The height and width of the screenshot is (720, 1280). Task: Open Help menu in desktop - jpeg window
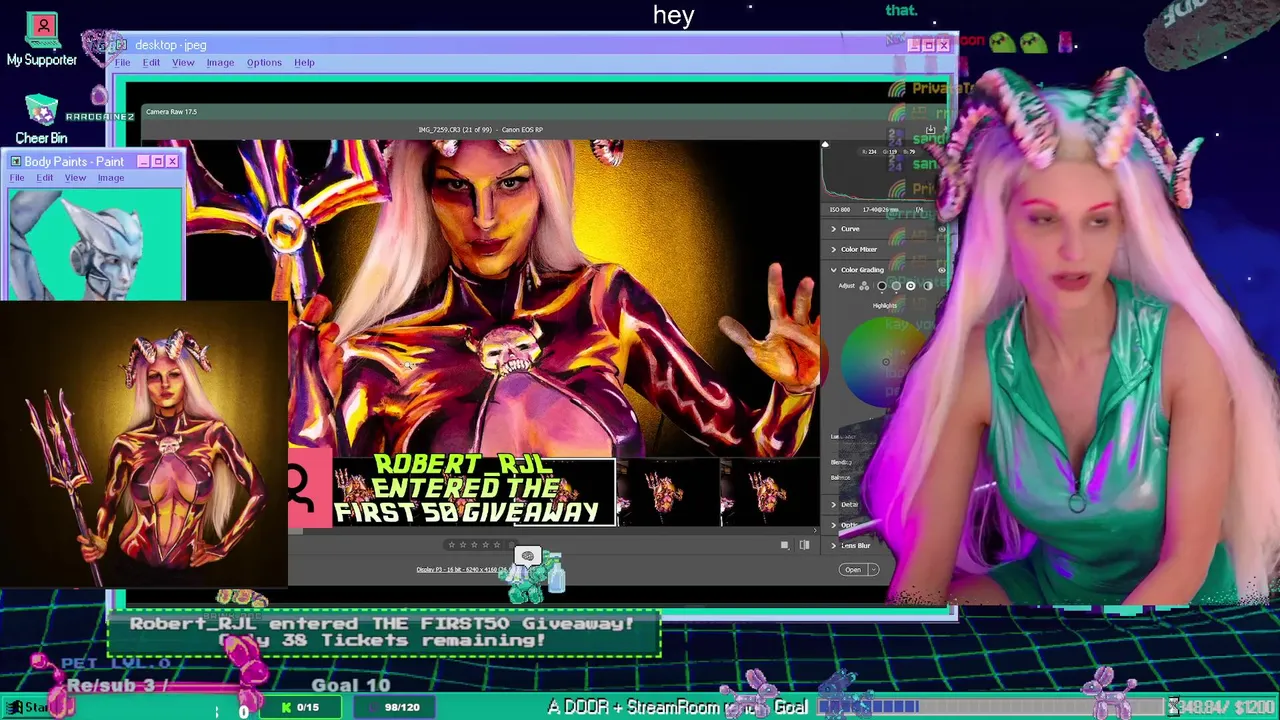(304, 62)
